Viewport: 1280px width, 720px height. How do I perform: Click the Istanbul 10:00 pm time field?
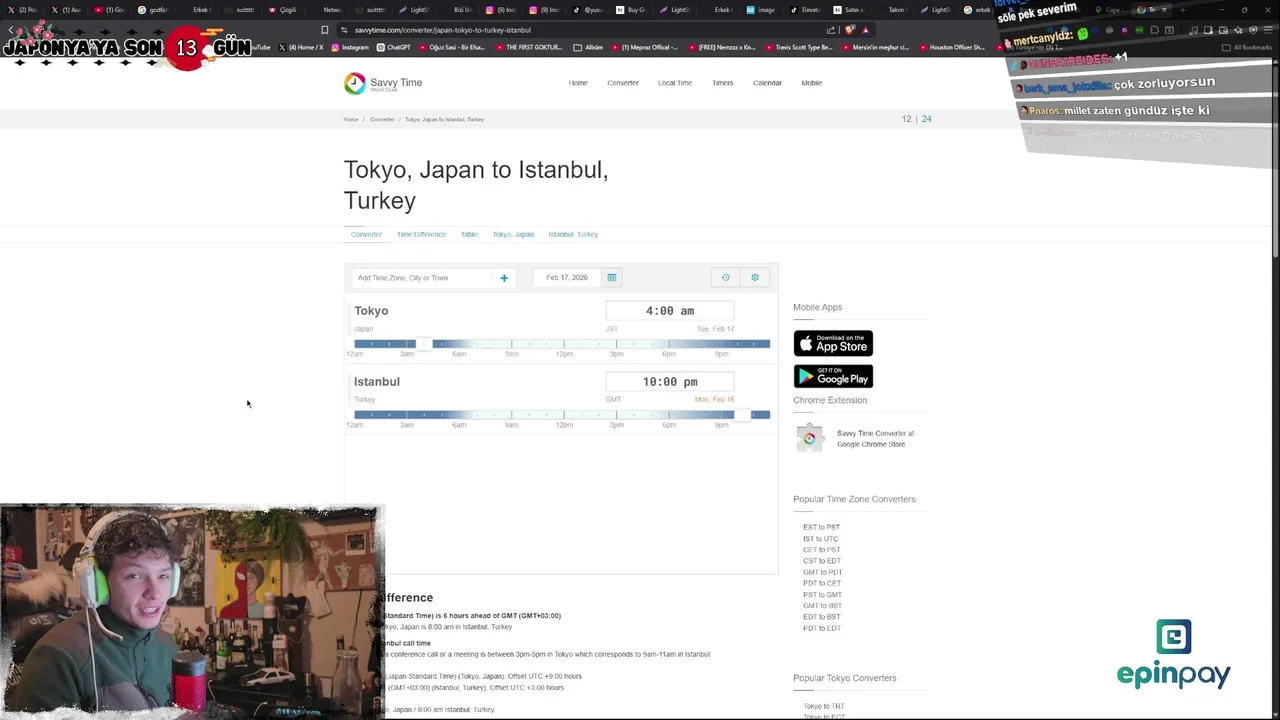point(670,382)
